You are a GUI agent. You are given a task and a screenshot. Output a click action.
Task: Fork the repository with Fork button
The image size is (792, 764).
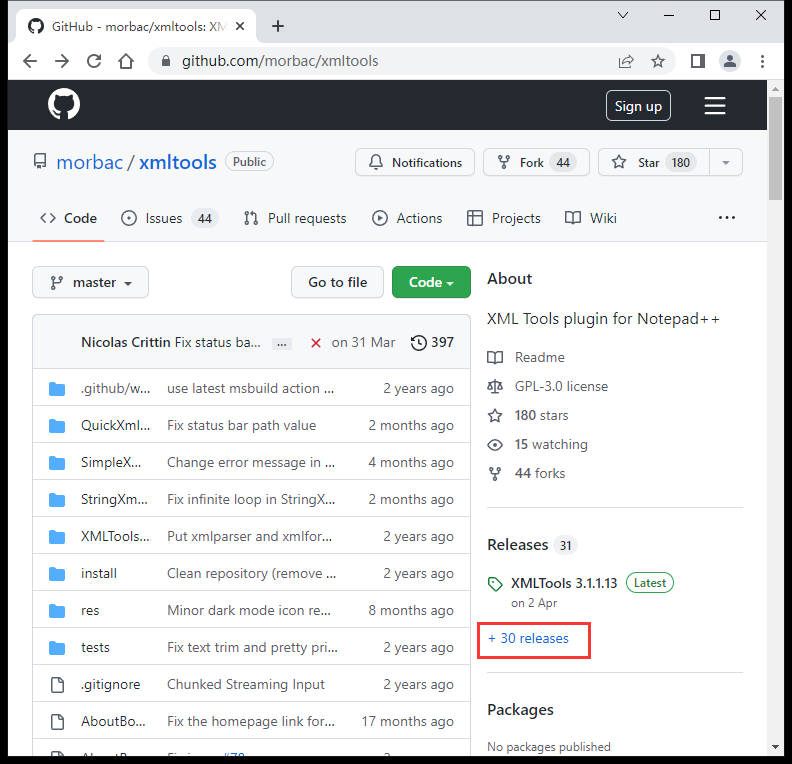[x=536, y=163]
